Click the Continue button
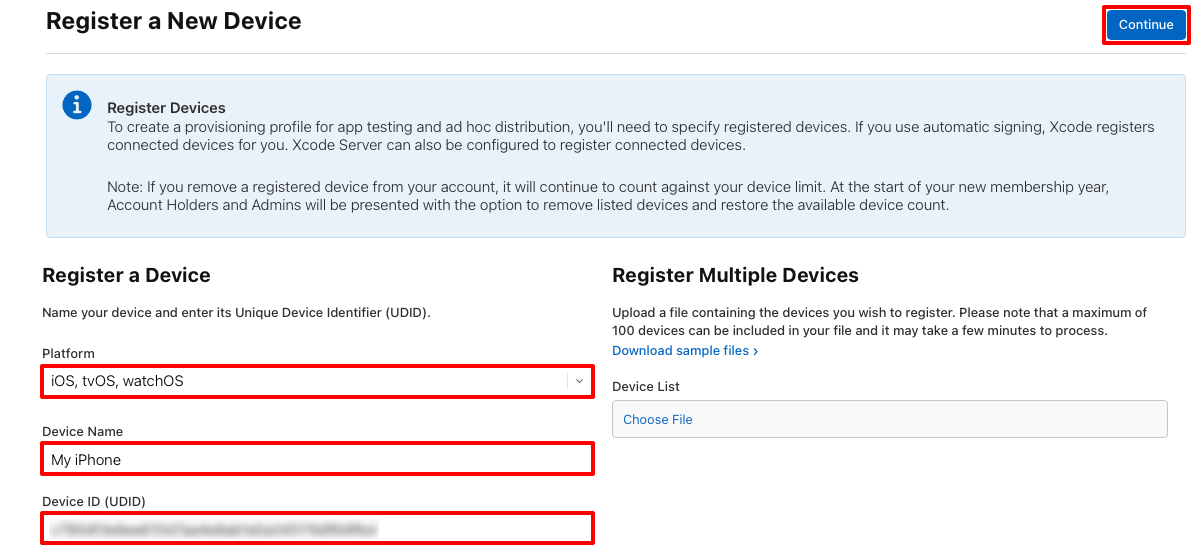This screenshot has width=1200, height=553. point(1146,25)
